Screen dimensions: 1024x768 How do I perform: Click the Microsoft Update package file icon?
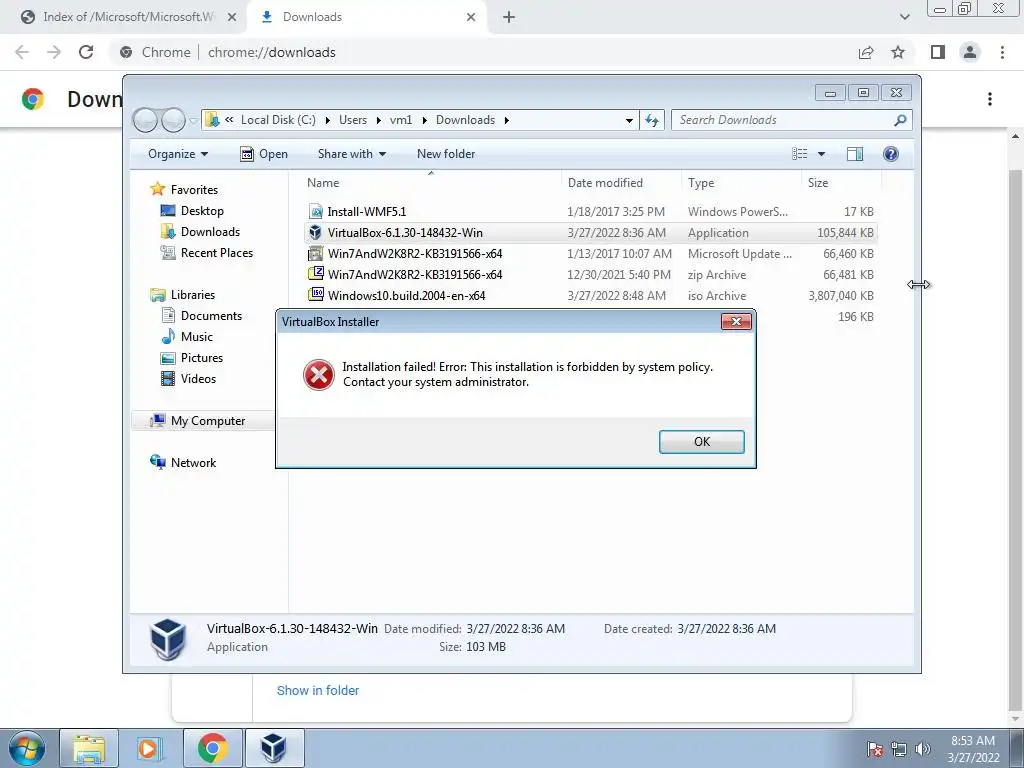pos(316,253)
